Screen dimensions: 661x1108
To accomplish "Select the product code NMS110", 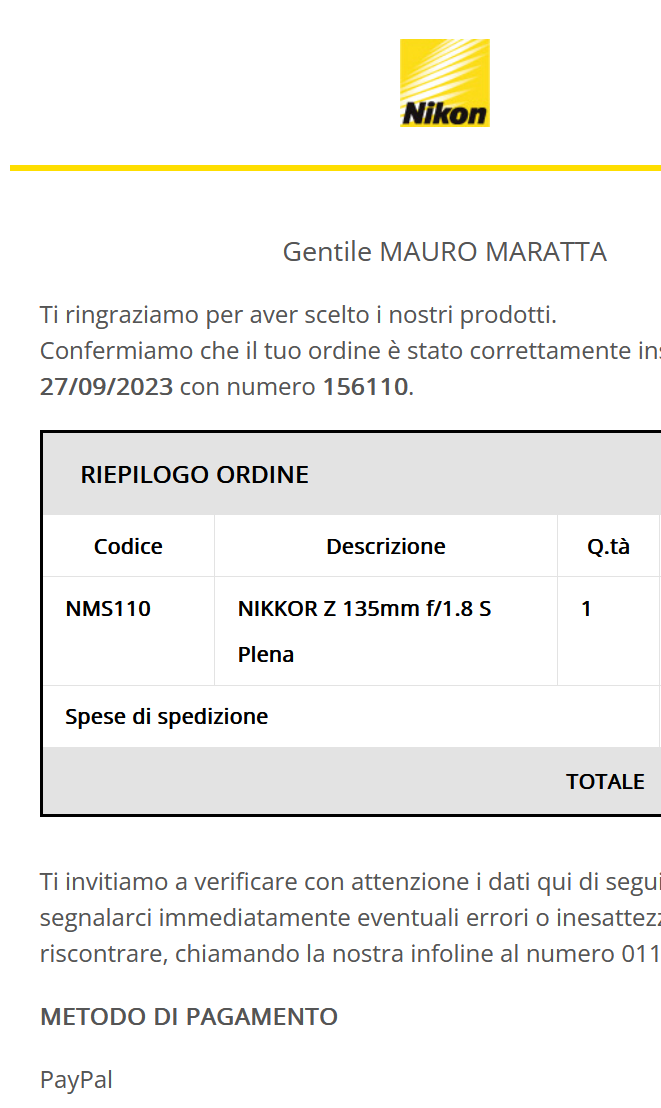I will pos(108,608).
